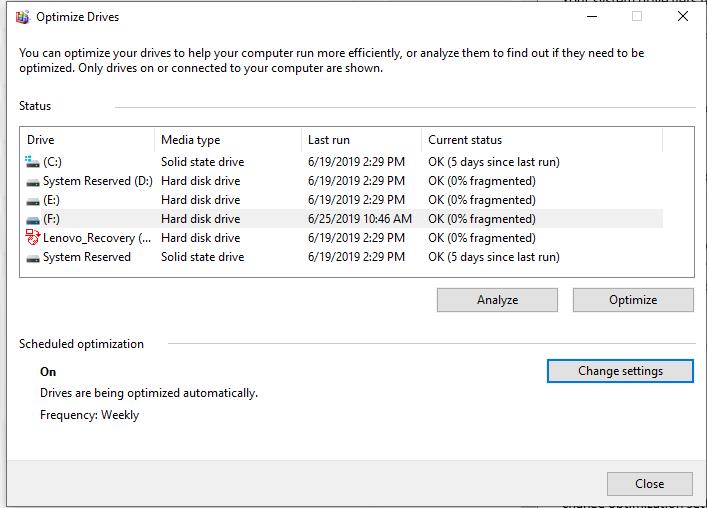Open Change settings for scheduled optimization
707x508 pixels.
tap(620, 371)
